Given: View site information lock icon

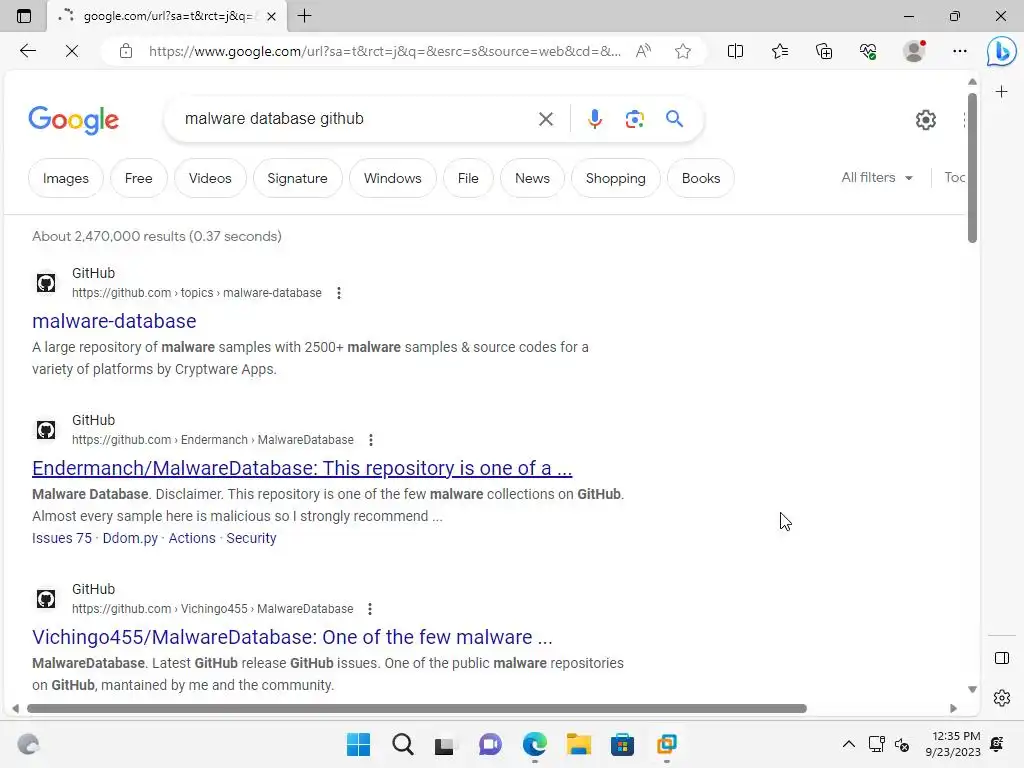Looking at the screenshot, I should (x=126, y=51).
